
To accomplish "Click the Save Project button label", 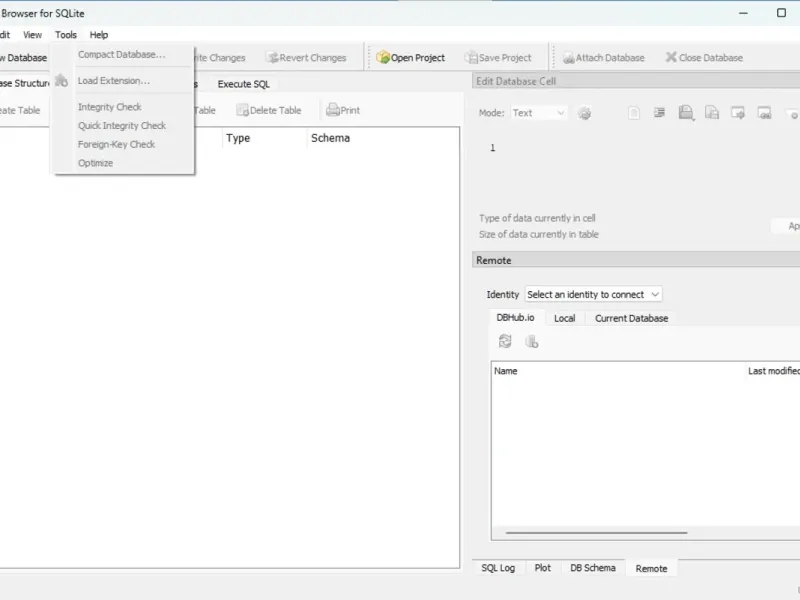I will [505, 58].
